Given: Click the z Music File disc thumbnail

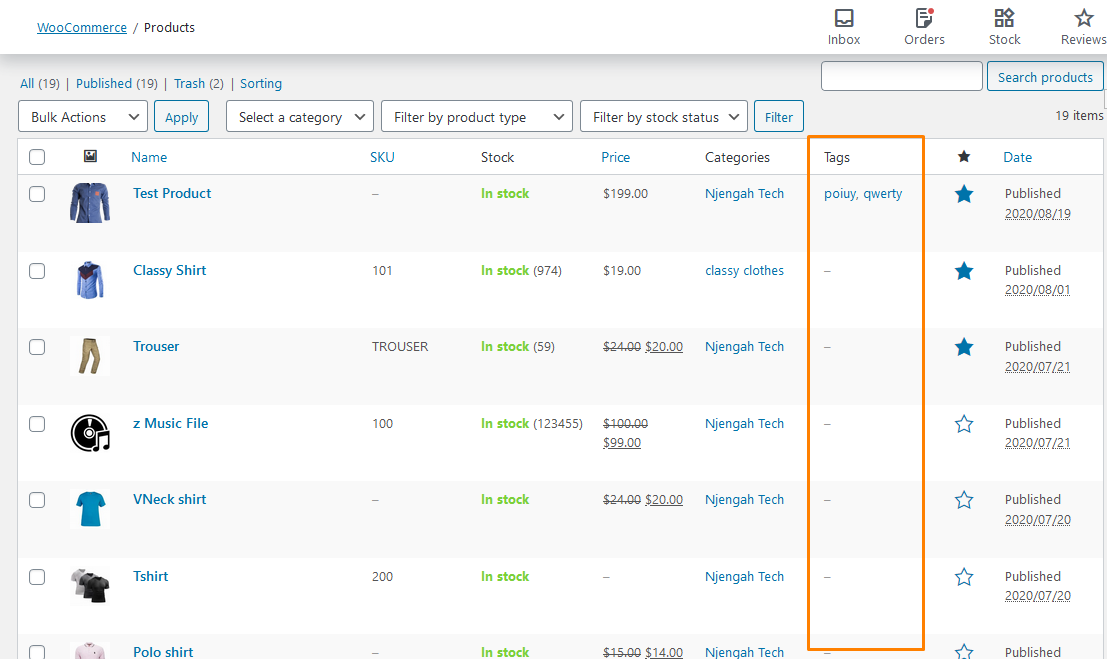Looking at the screenshot, I should tap(90, 433).
